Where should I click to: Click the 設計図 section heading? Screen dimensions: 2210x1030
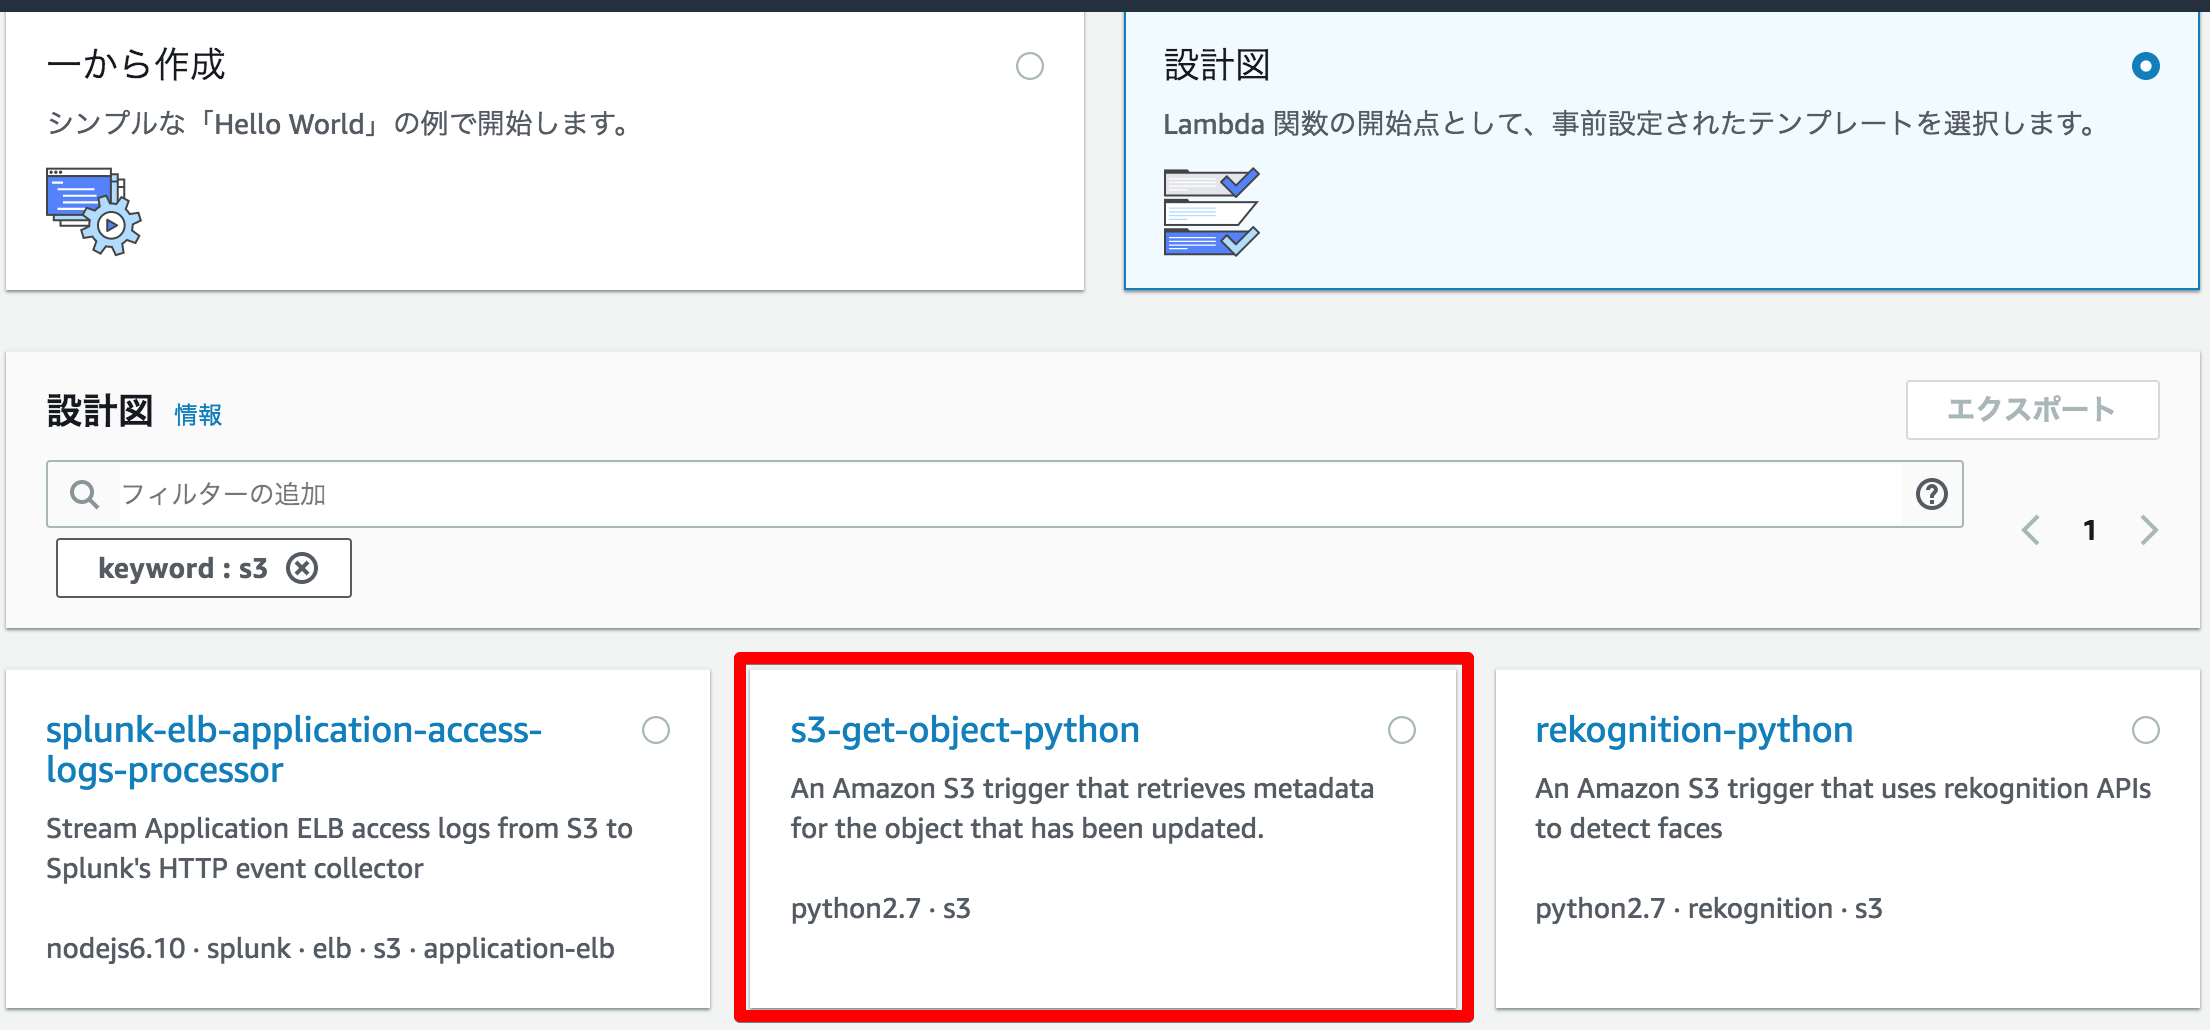(99, 411)
